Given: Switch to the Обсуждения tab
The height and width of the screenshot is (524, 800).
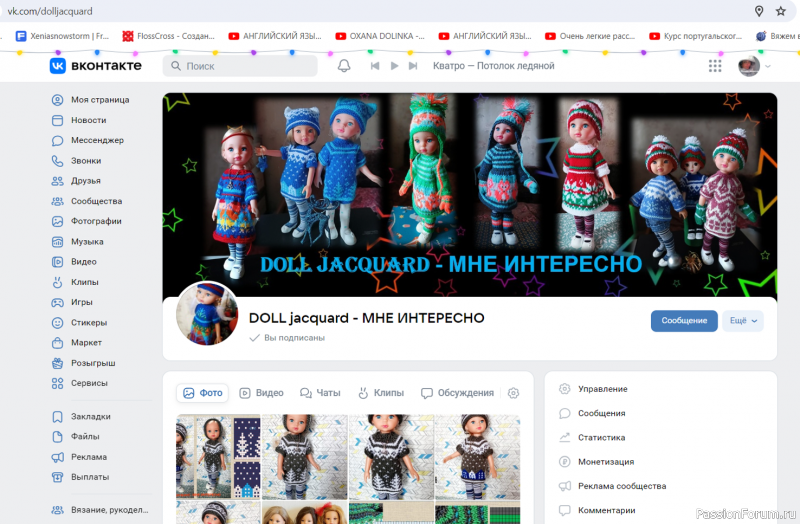Looking at the screenshot, I should 458,393.
